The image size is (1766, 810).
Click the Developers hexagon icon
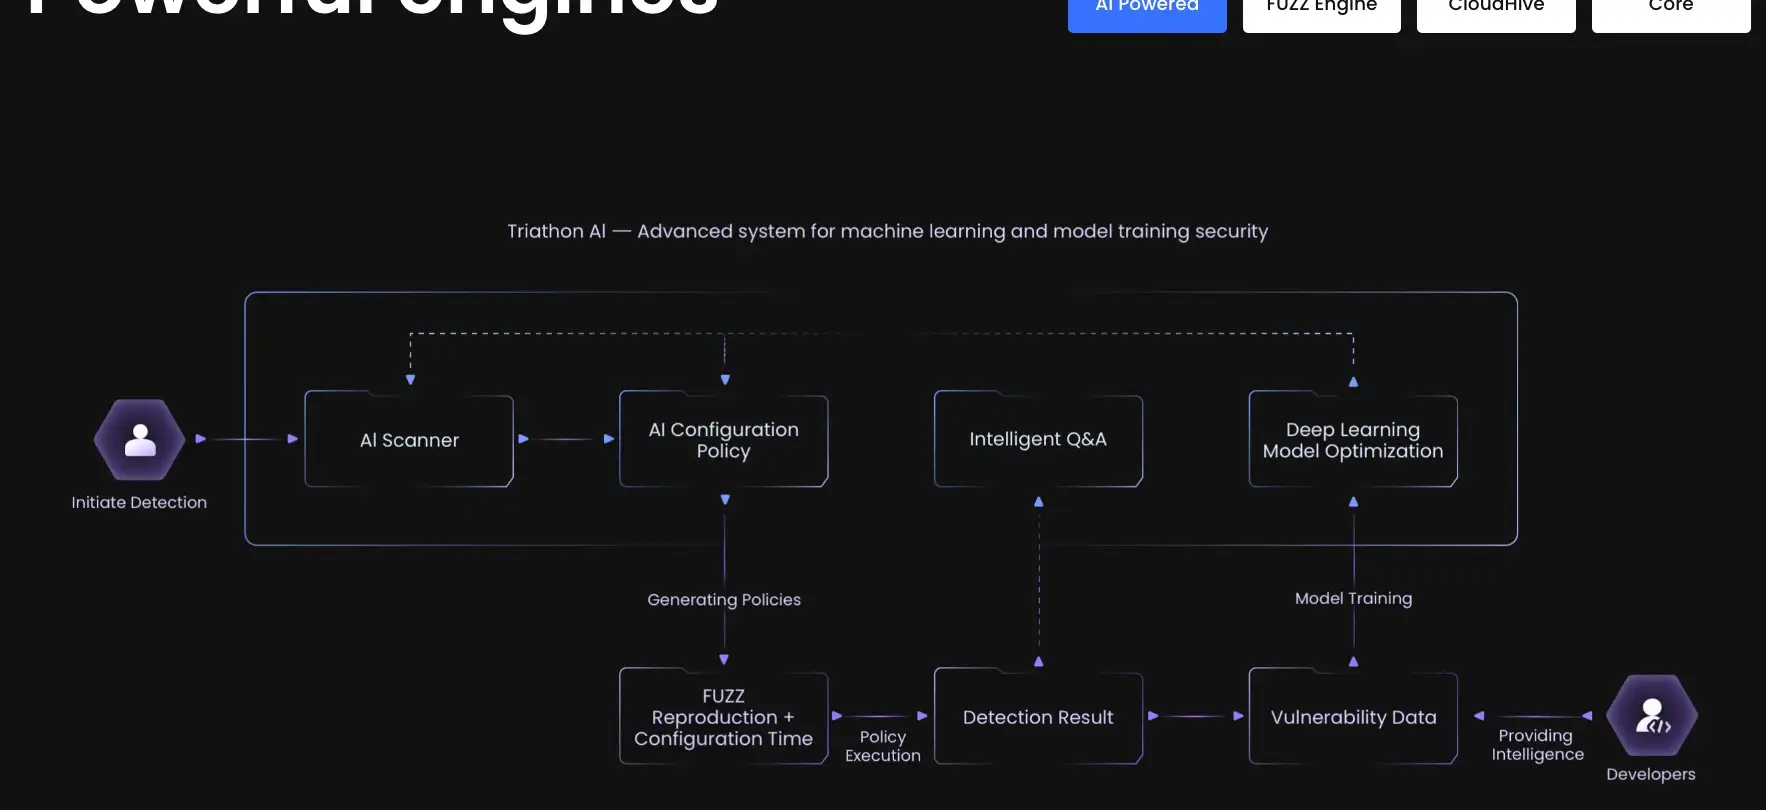[x=1651, y=716]
